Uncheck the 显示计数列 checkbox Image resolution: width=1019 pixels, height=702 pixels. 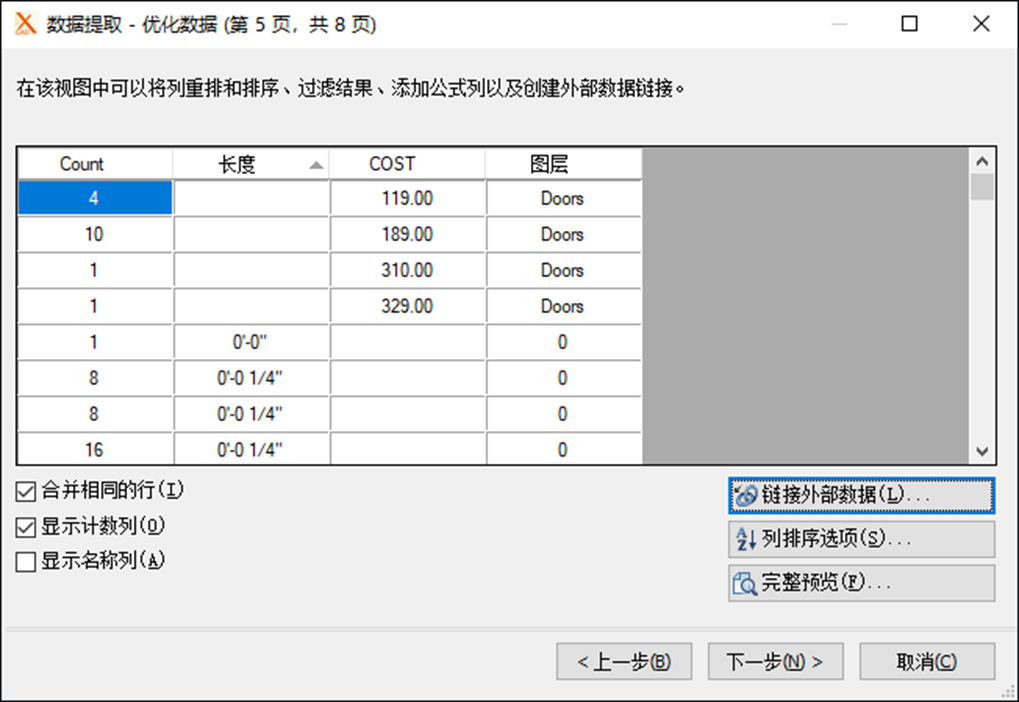pyautogui.click(x=25, y=527)
